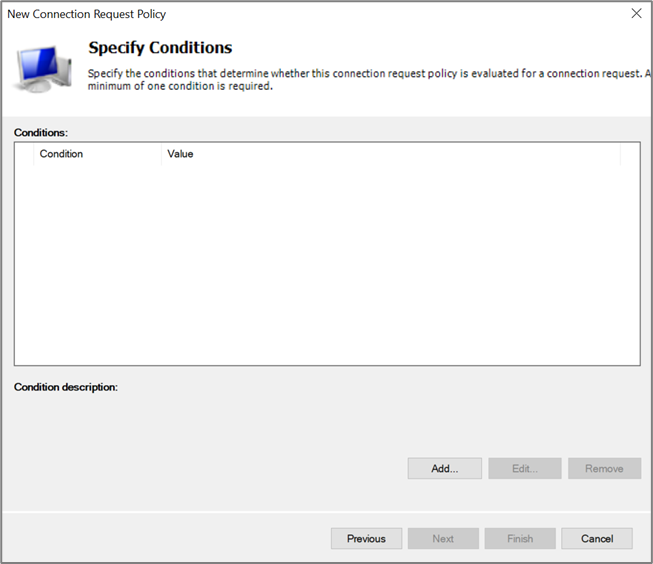Click the Conditions: label
The height and width of the screenshot is (564, 653).
pyautogui.click(x=41, y=132)
